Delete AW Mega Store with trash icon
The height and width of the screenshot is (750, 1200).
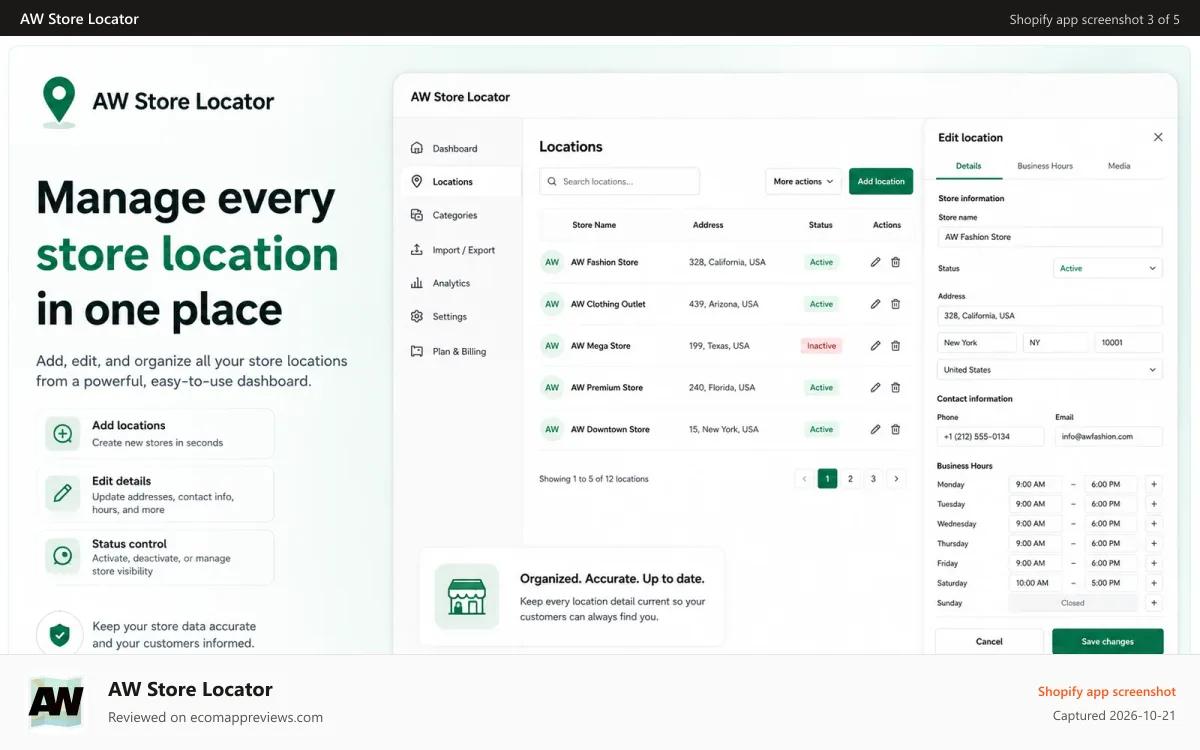coord(895,346)
